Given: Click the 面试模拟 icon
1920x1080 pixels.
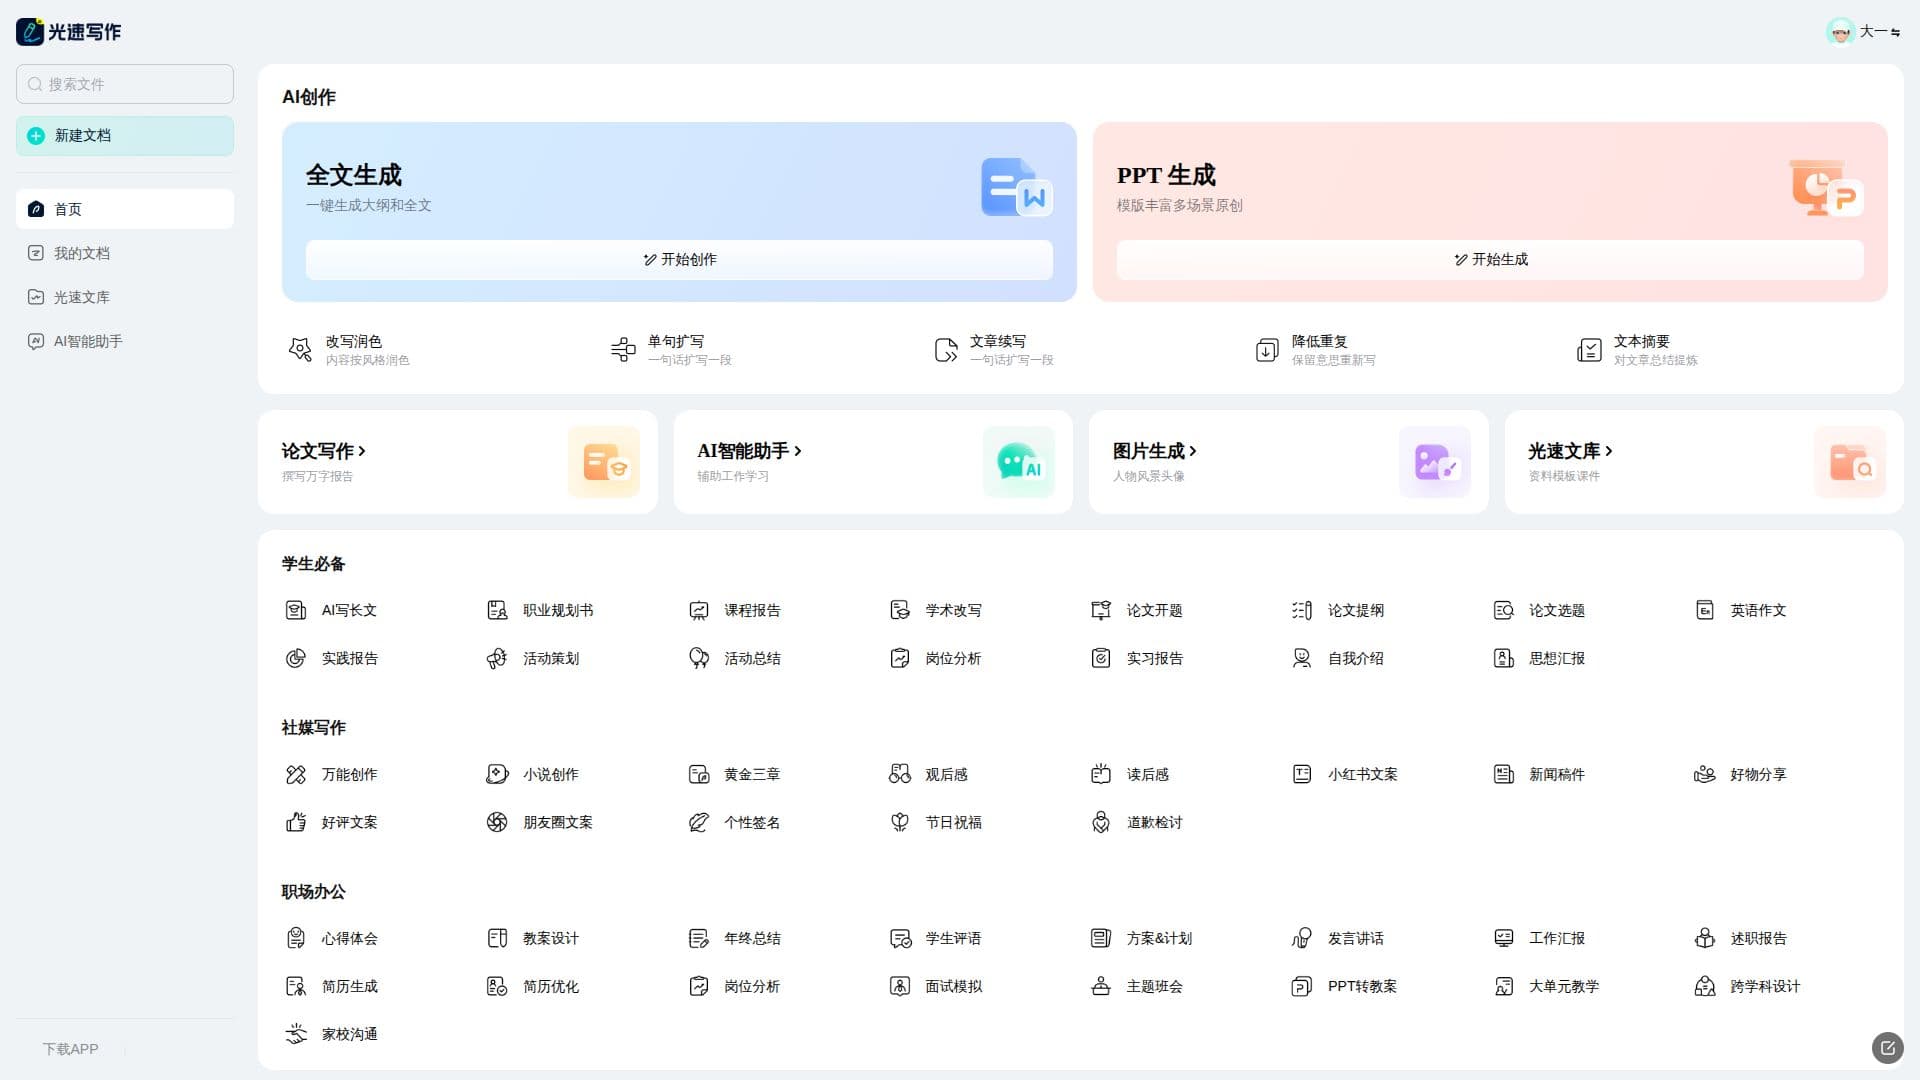Looking at the screenshot, I should [x=900, y=986].
